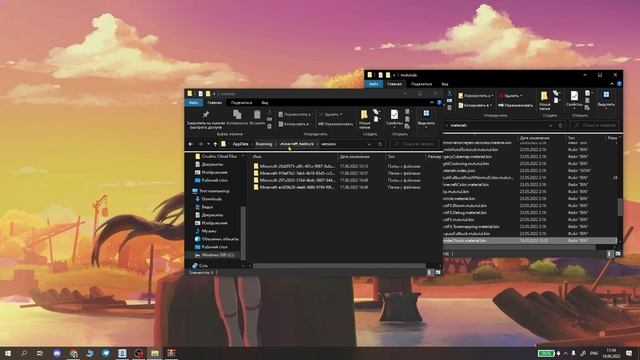Open Удалить dropdown in materials window

pos(511,96)
